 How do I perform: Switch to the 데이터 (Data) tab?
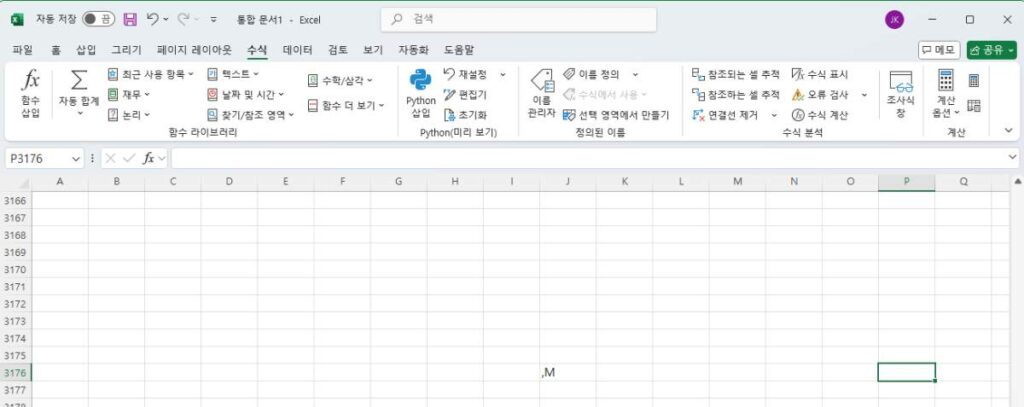tap(297, 49)
